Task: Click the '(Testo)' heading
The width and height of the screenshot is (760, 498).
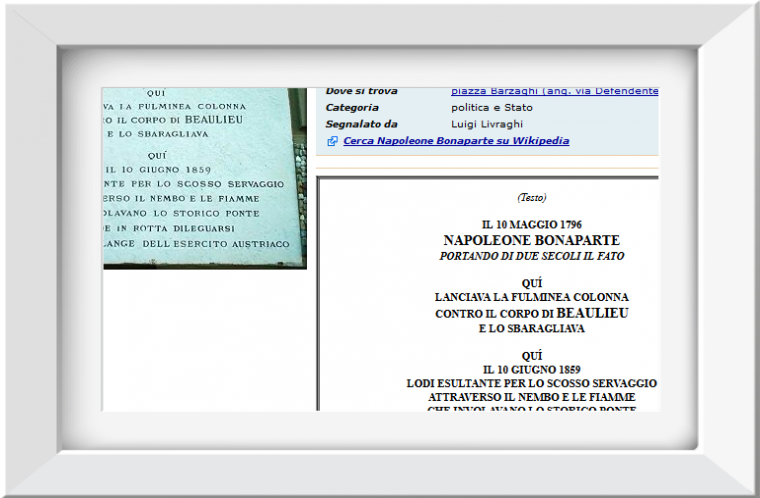Action: tap(532, 197)
